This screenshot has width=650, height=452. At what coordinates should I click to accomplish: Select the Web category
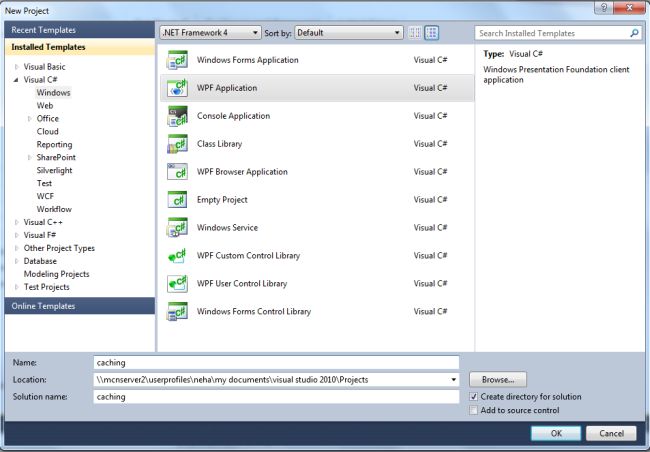point(45,106)
